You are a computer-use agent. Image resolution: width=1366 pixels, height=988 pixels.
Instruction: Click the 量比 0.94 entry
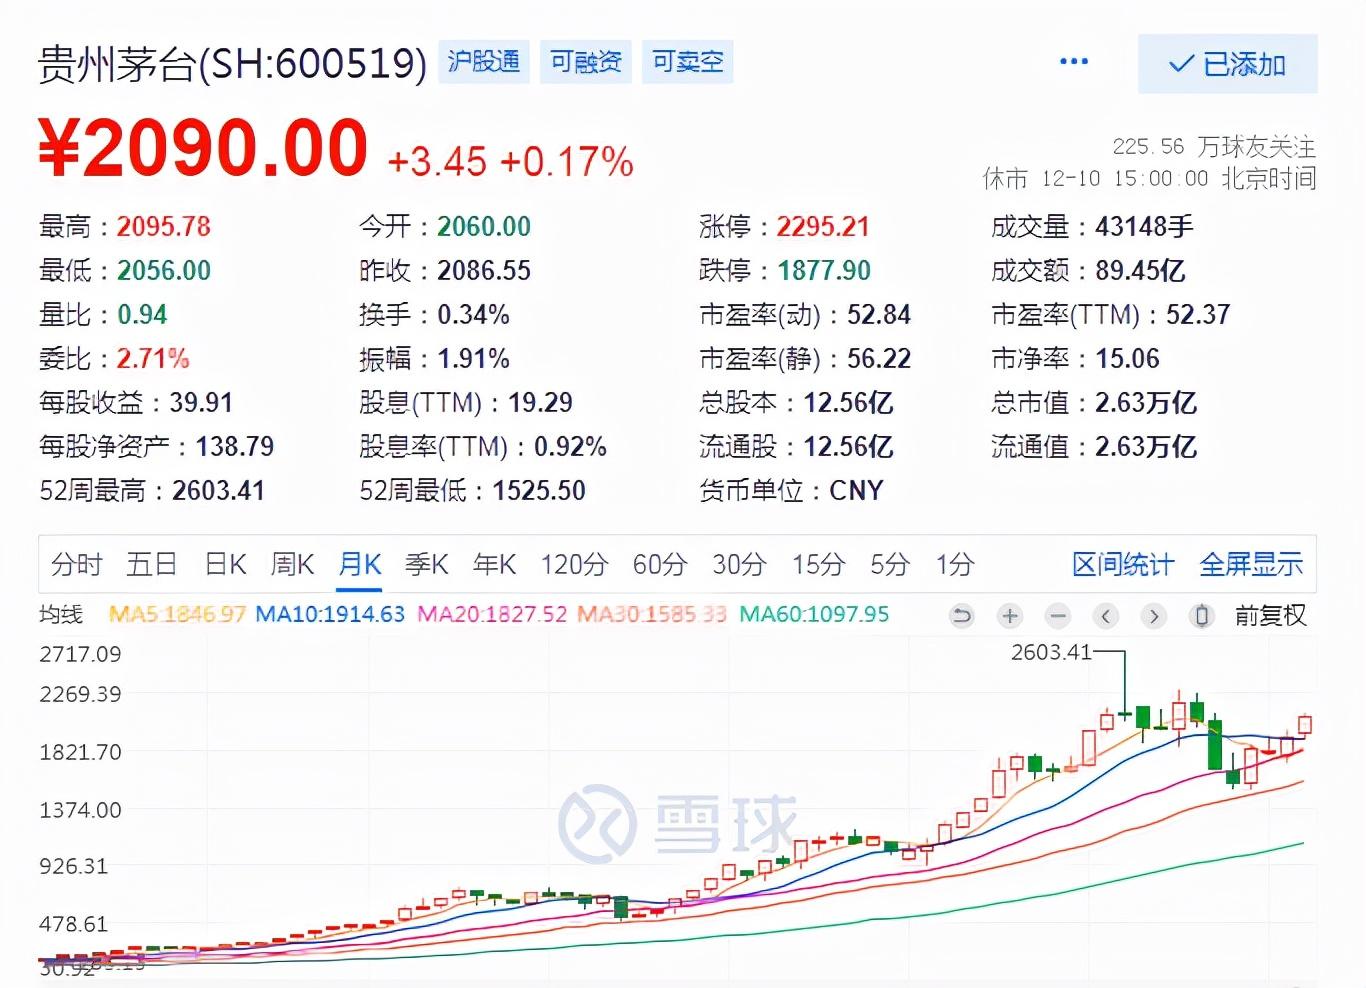pos(103,315)
